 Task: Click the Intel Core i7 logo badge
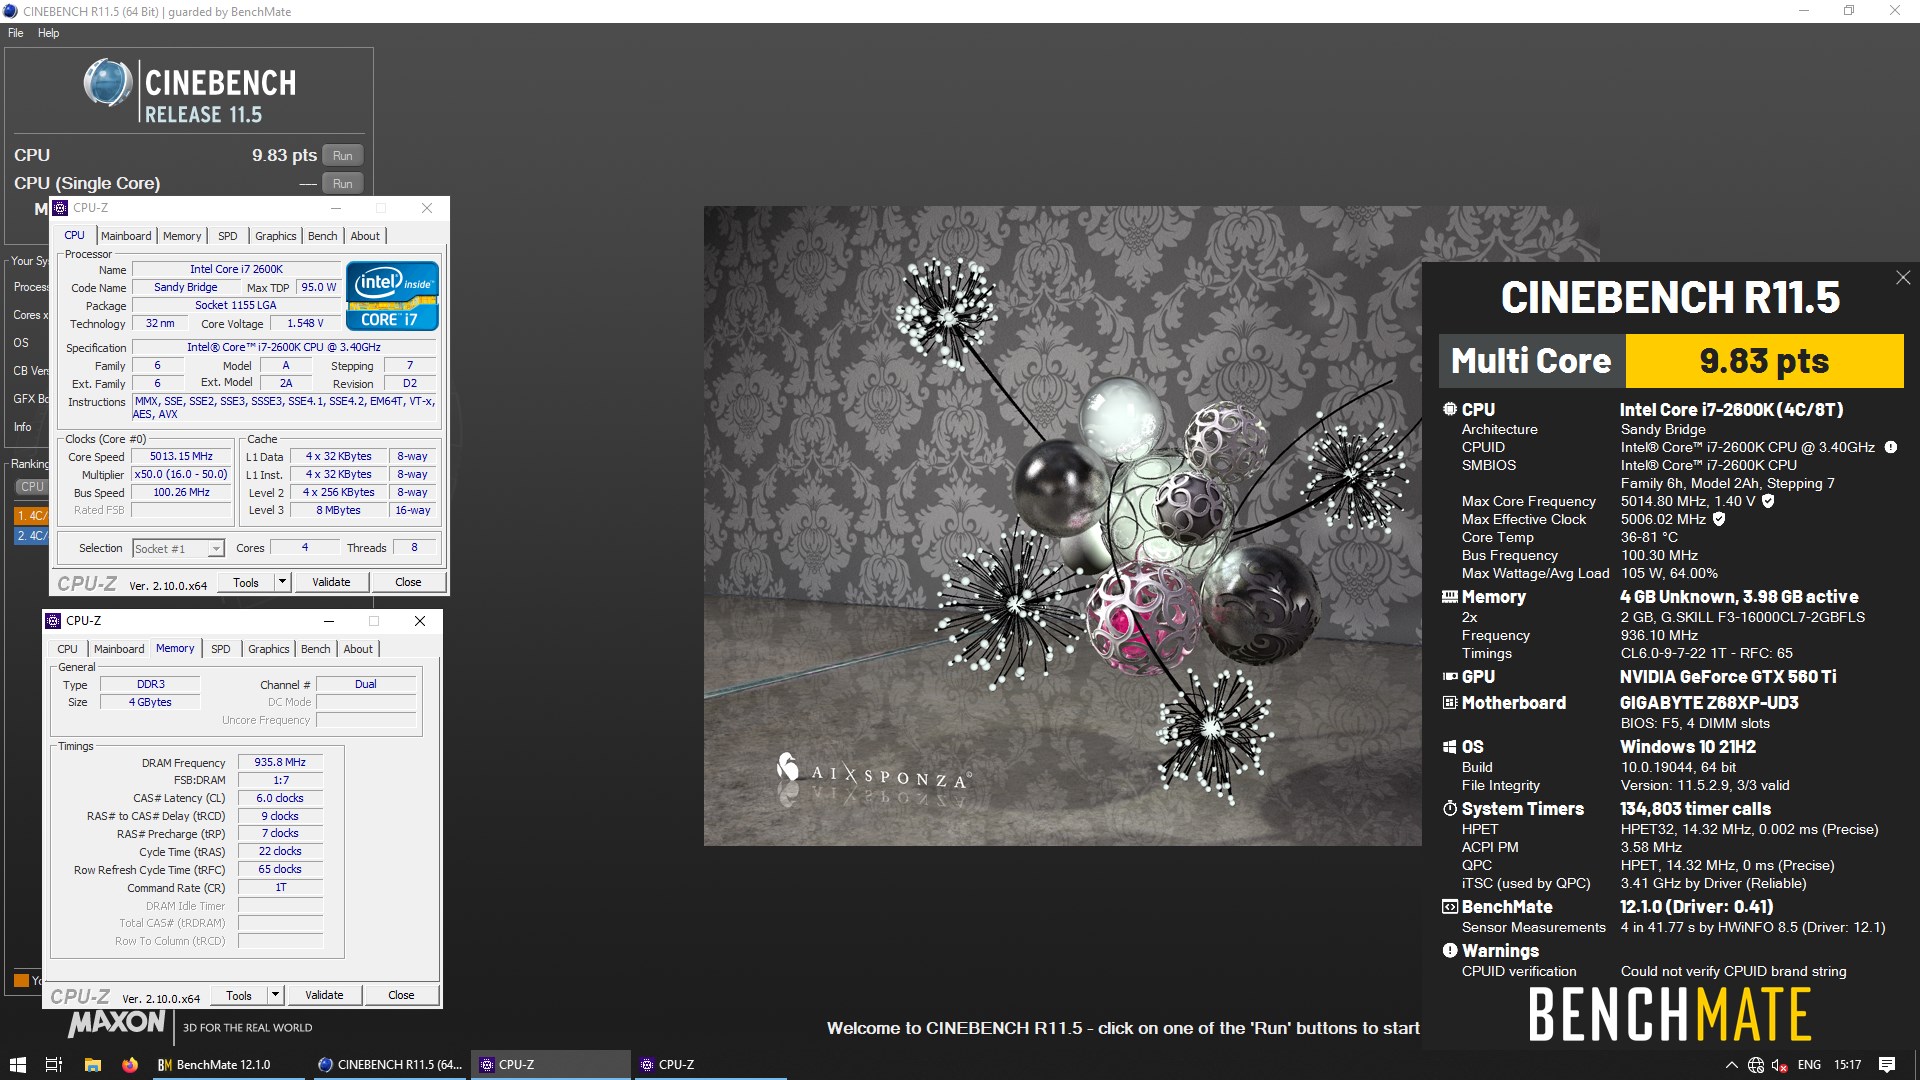pyautogui.click(x=392, y=296)
